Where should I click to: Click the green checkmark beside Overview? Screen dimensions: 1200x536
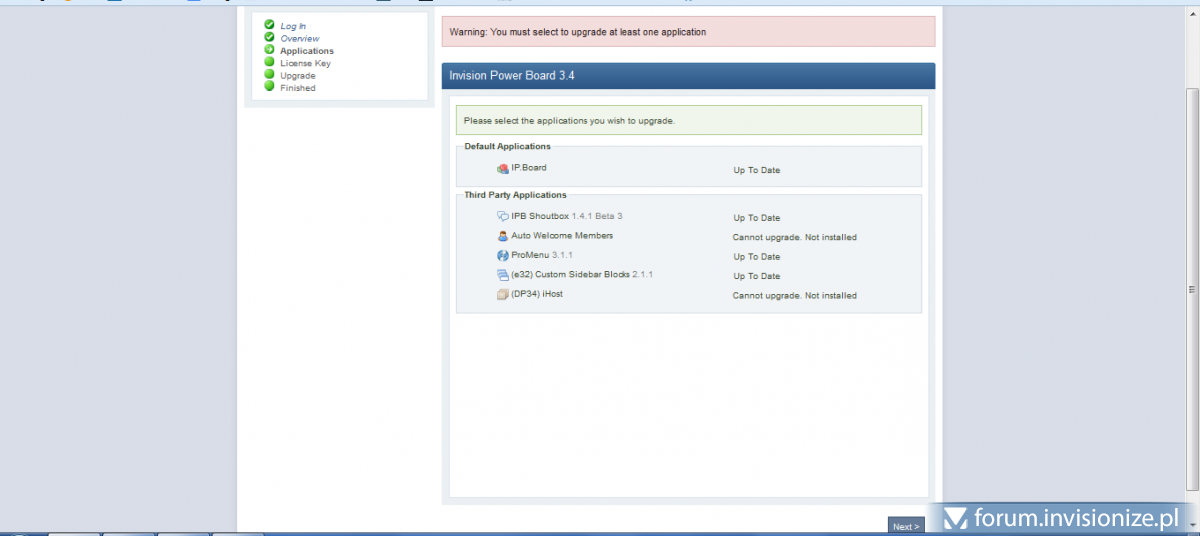pos(269,37)
